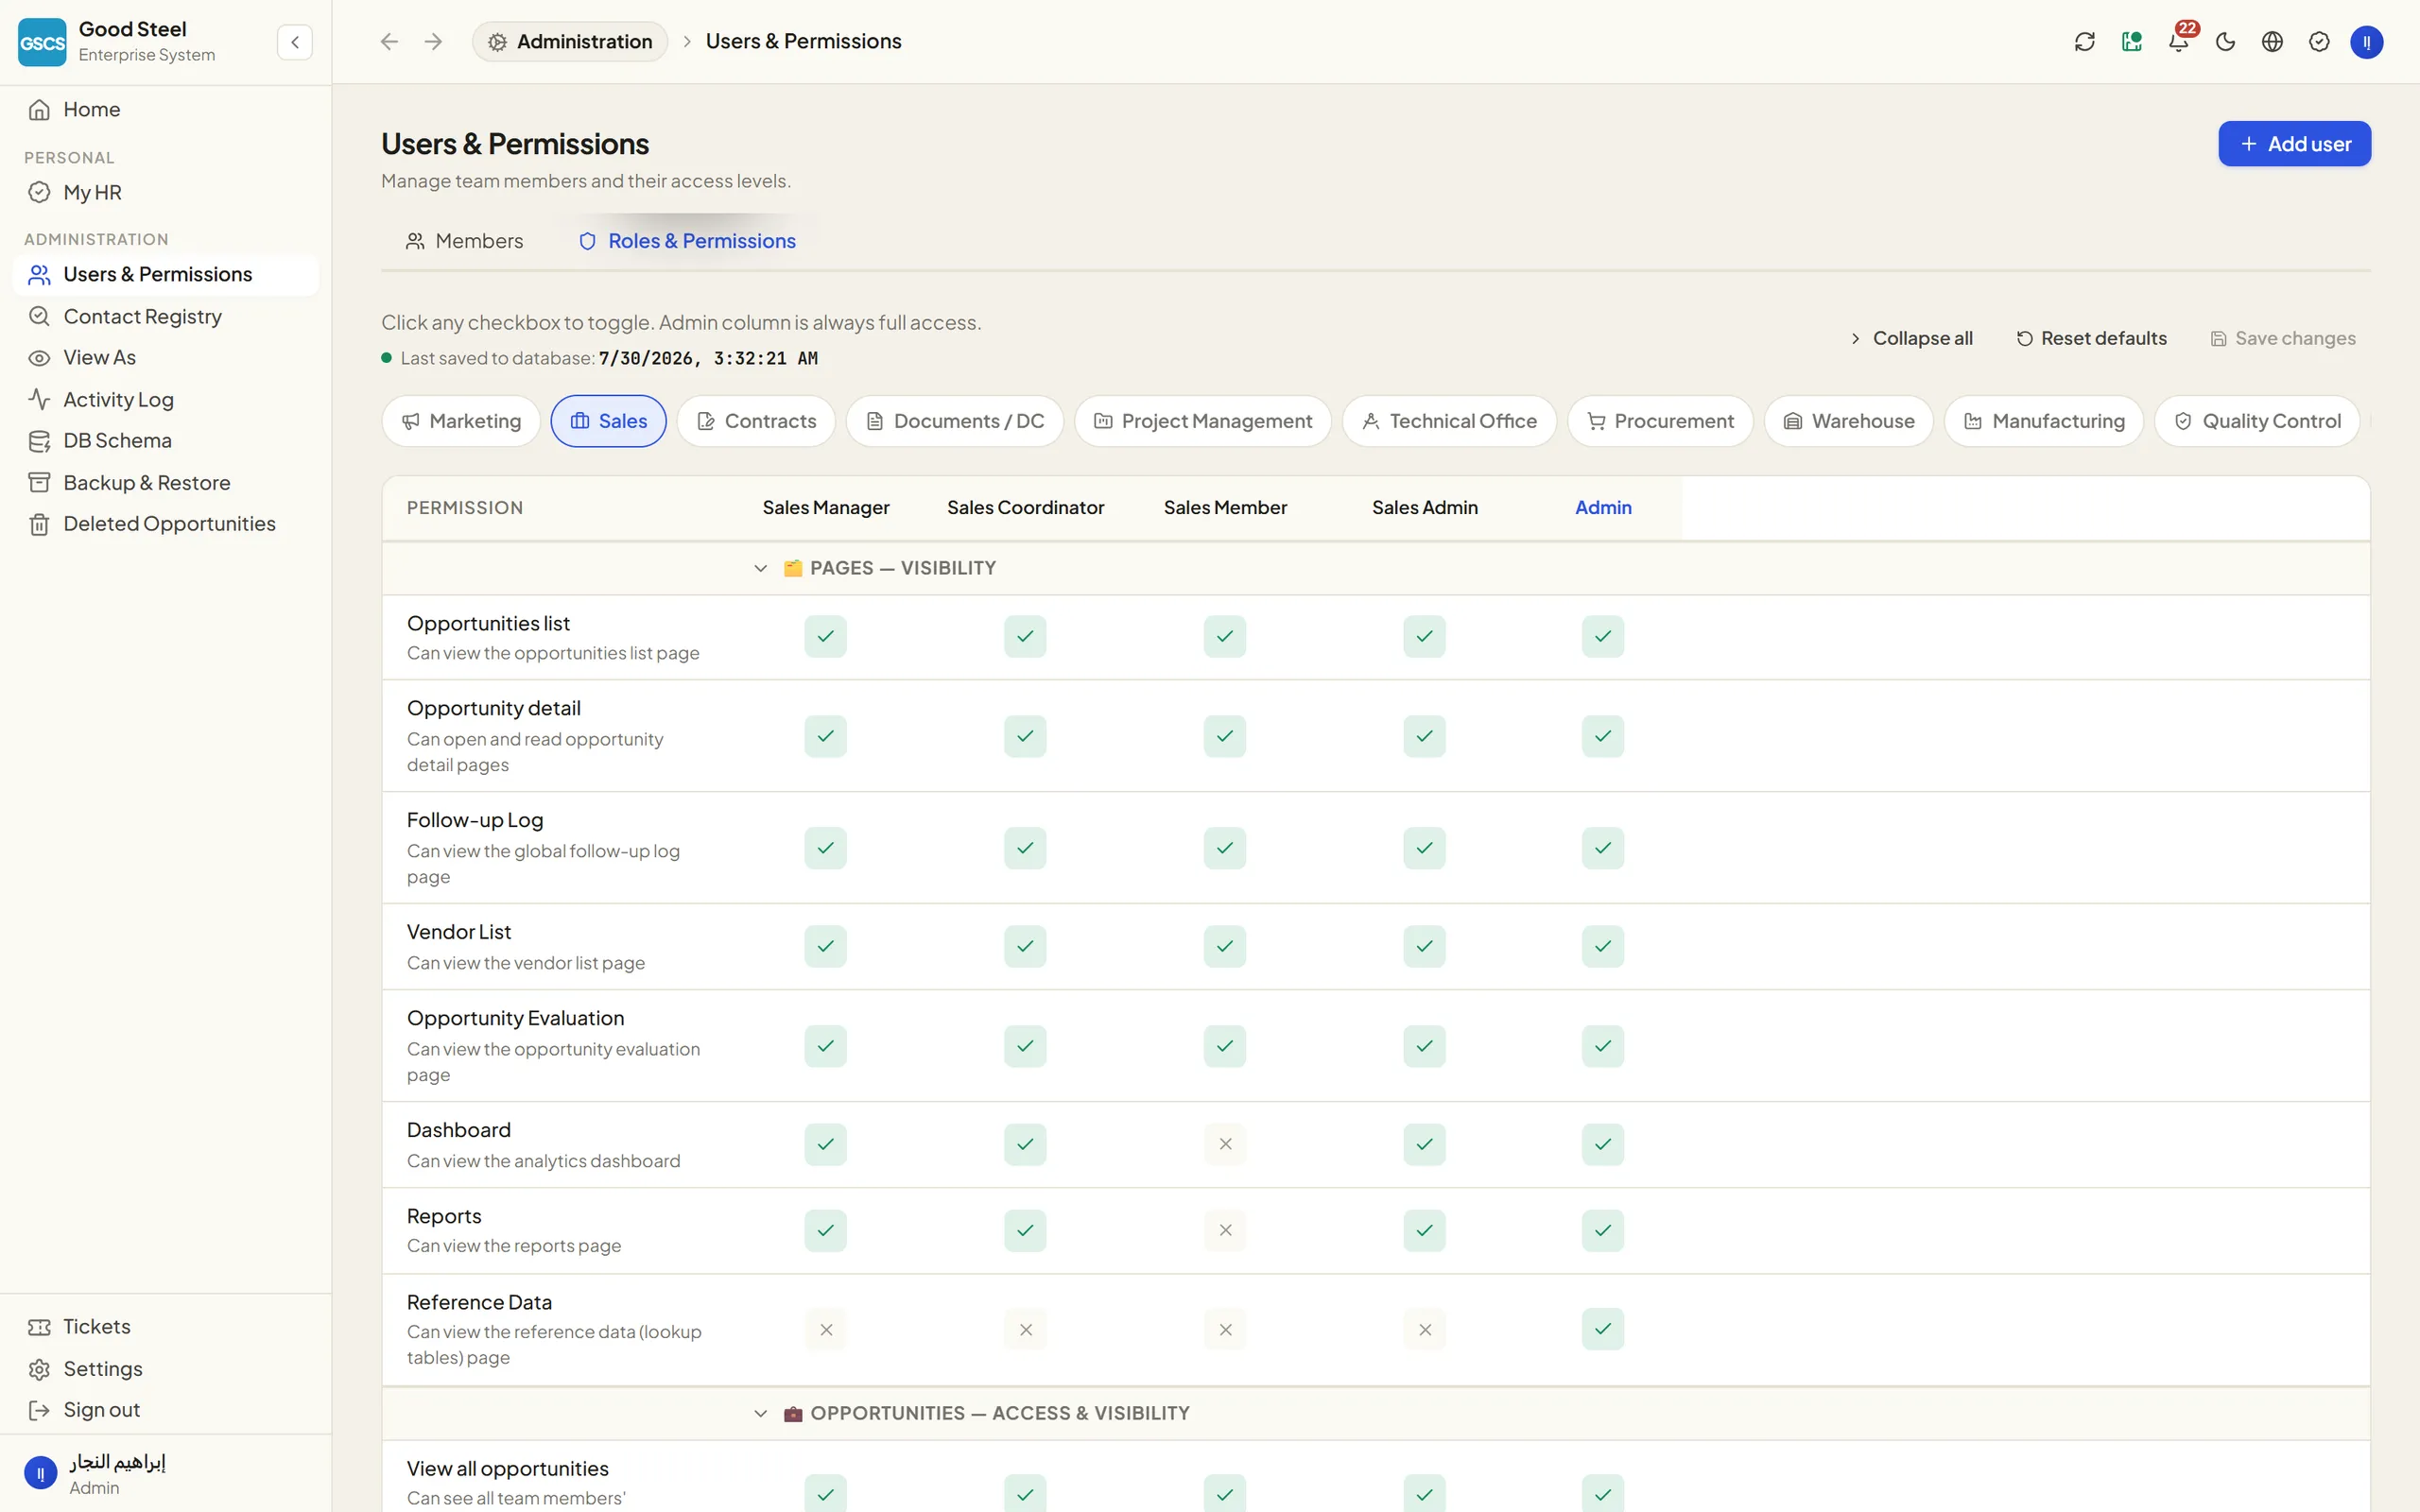Click the Contact Registry icon
This screenshot has height=1512, width=2420.
point(39,316)
